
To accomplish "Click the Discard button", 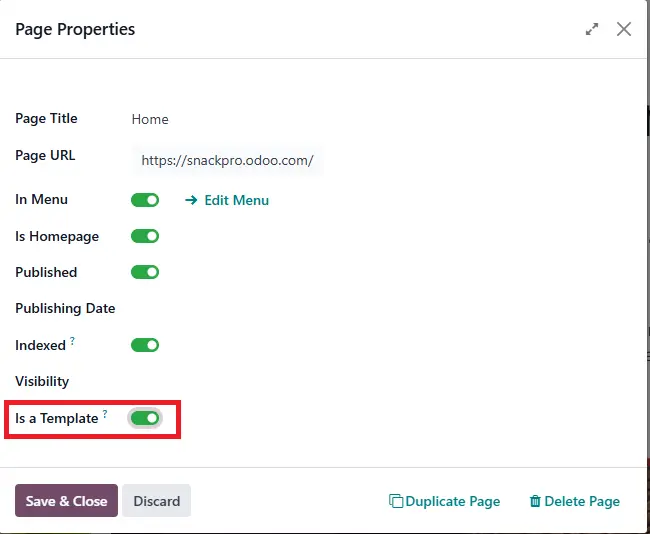I will click(x=157, y=500).
